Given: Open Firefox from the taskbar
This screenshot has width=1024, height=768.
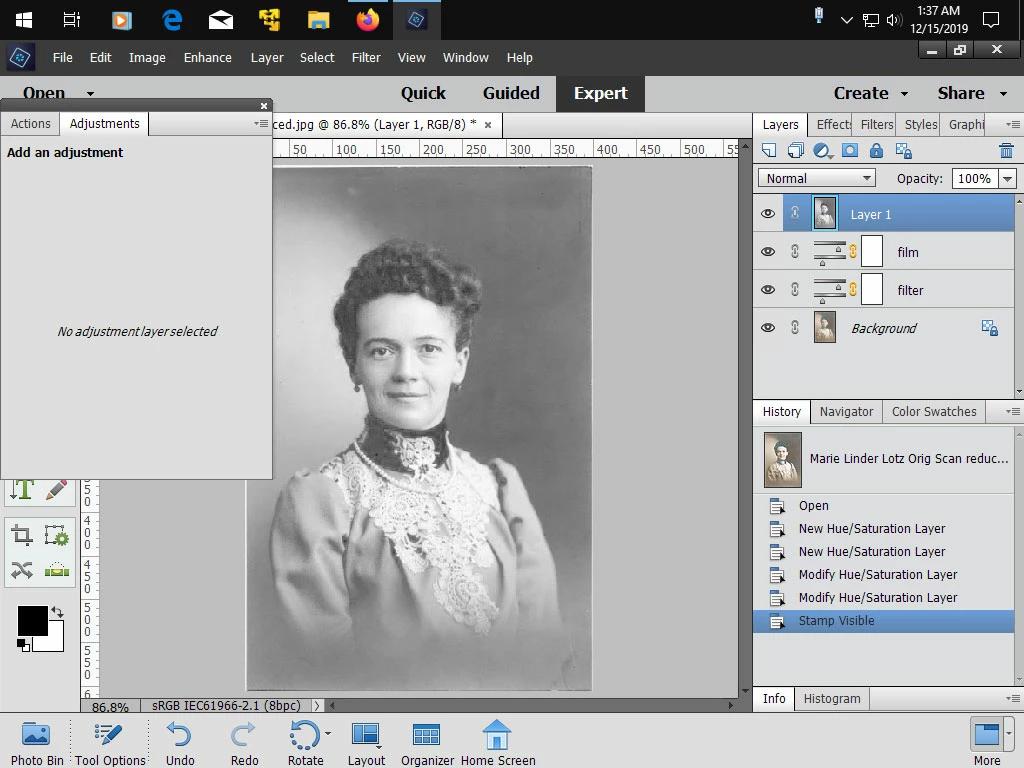Looking at the screenshot, I should tap(368, 20).
